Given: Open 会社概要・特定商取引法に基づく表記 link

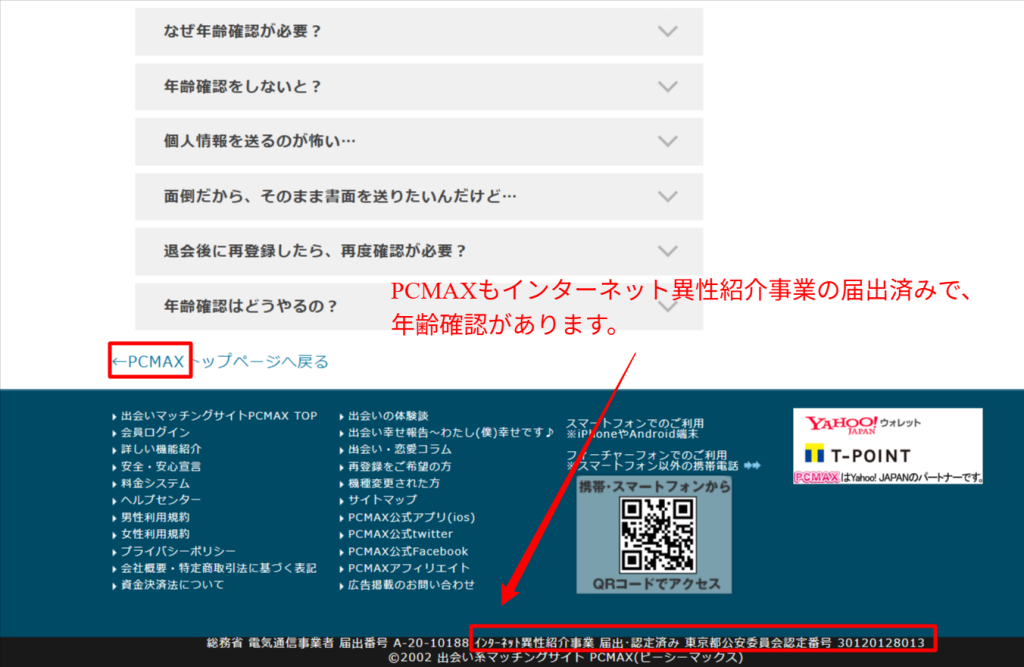Looking at the screenshot, I should (x=219, y=568).
